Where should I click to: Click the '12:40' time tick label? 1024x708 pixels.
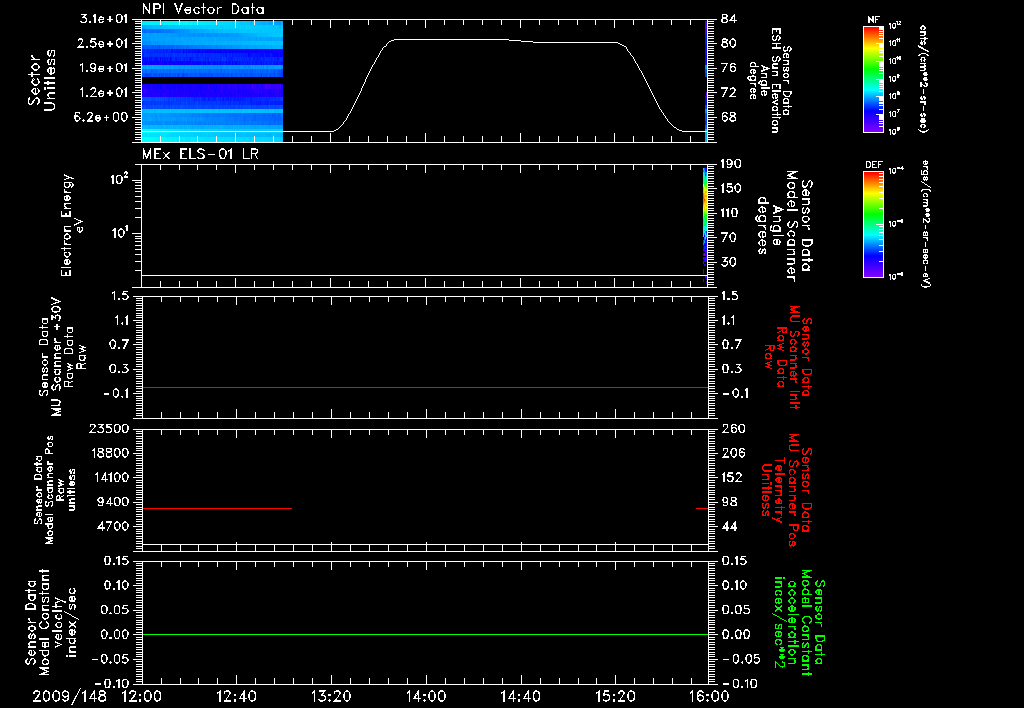coord(236,696)
